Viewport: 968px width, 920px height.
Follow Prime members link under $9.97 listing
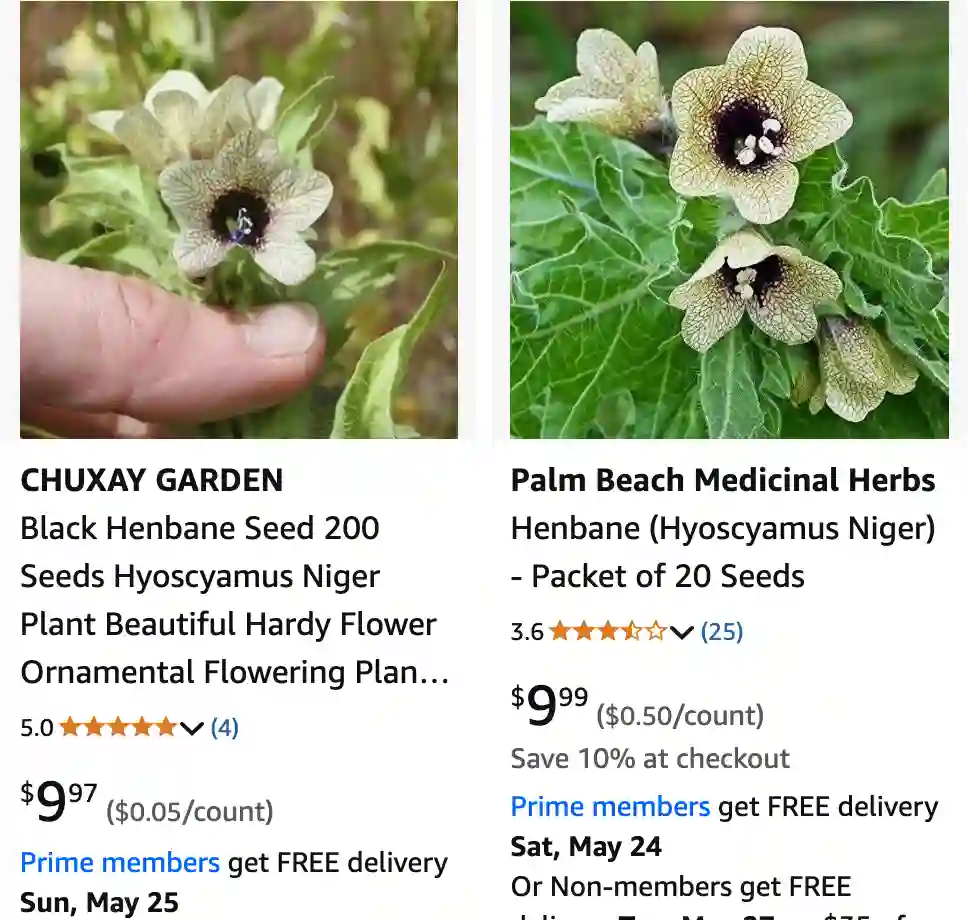point(120,863)
